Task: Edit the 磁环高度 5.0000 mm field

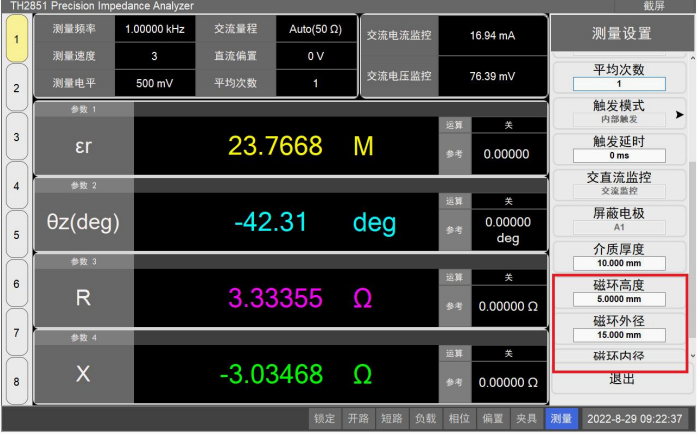Action: click(619, 298)
